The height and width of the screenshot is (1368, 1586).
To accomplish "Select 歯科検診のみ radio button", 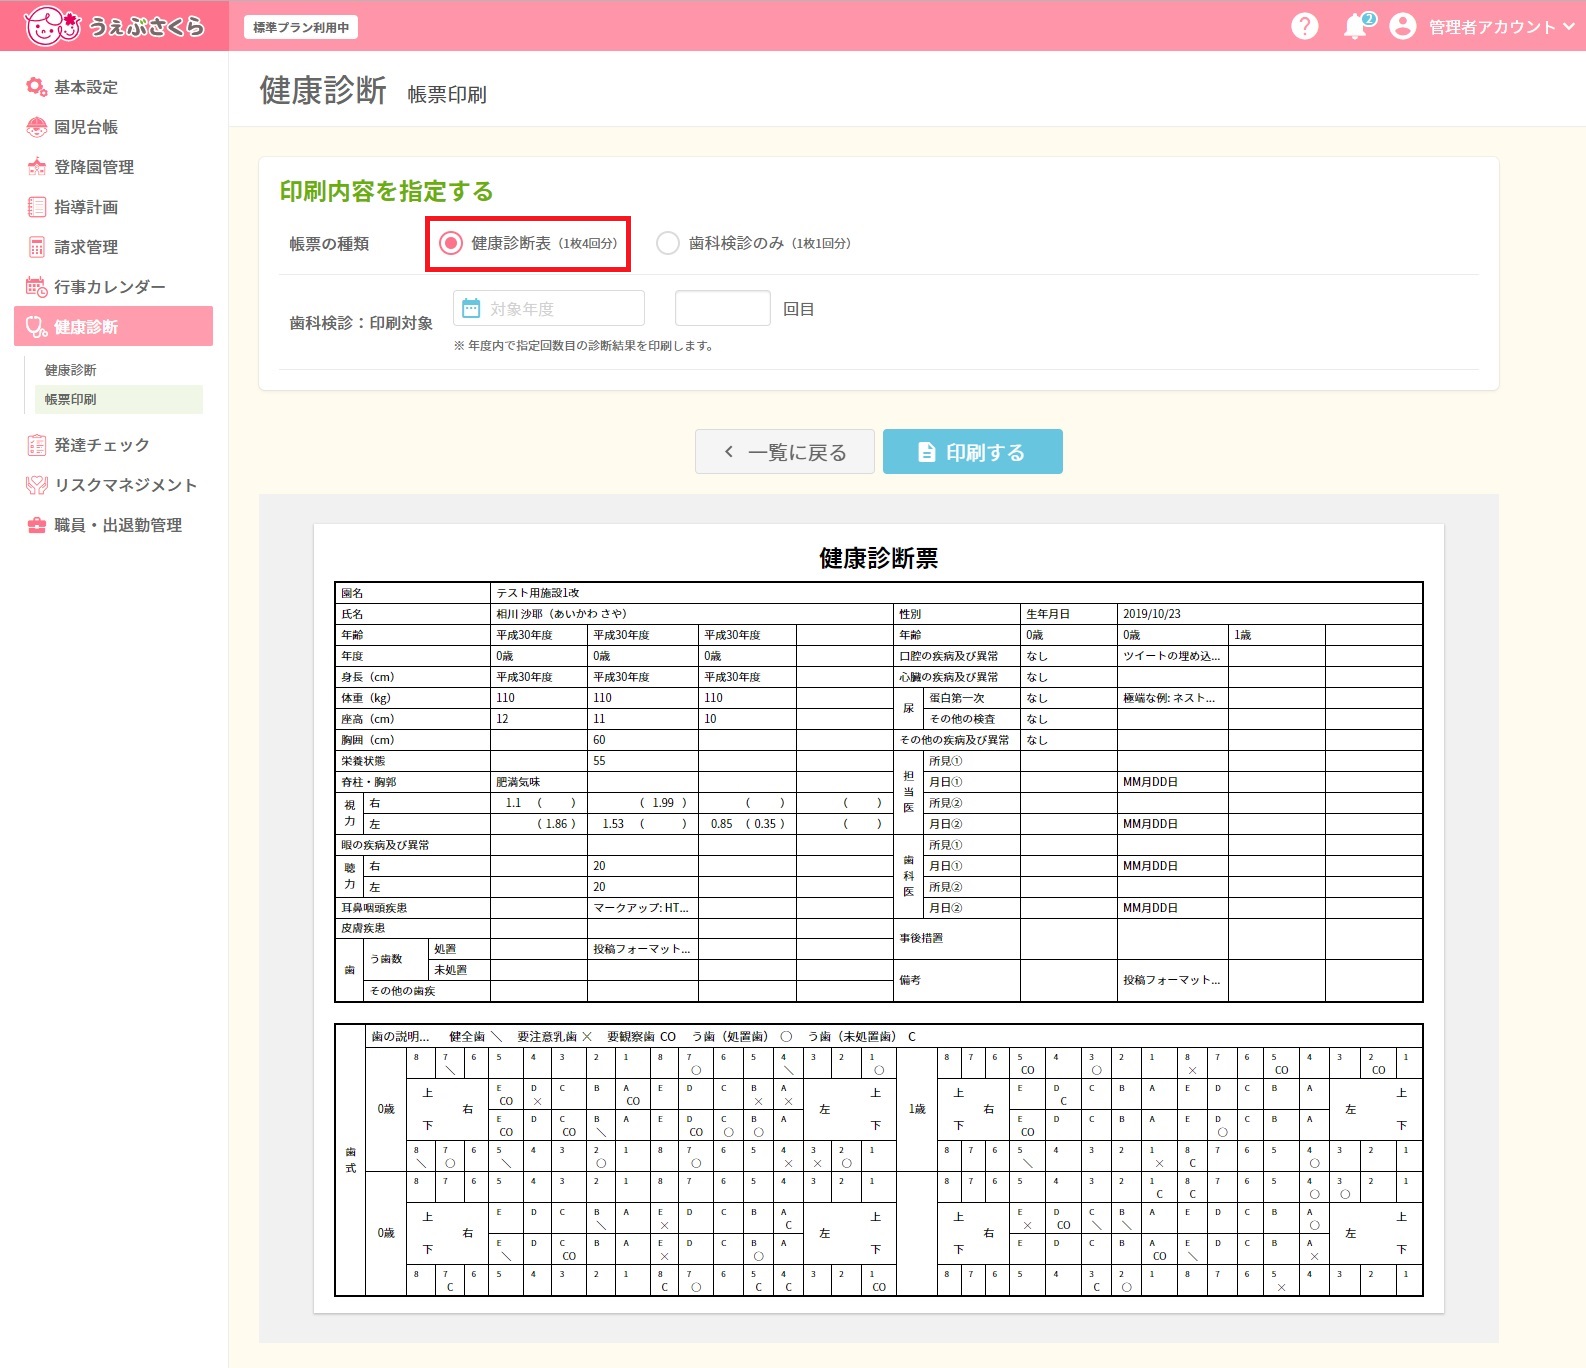I will [x=668, y=243].
